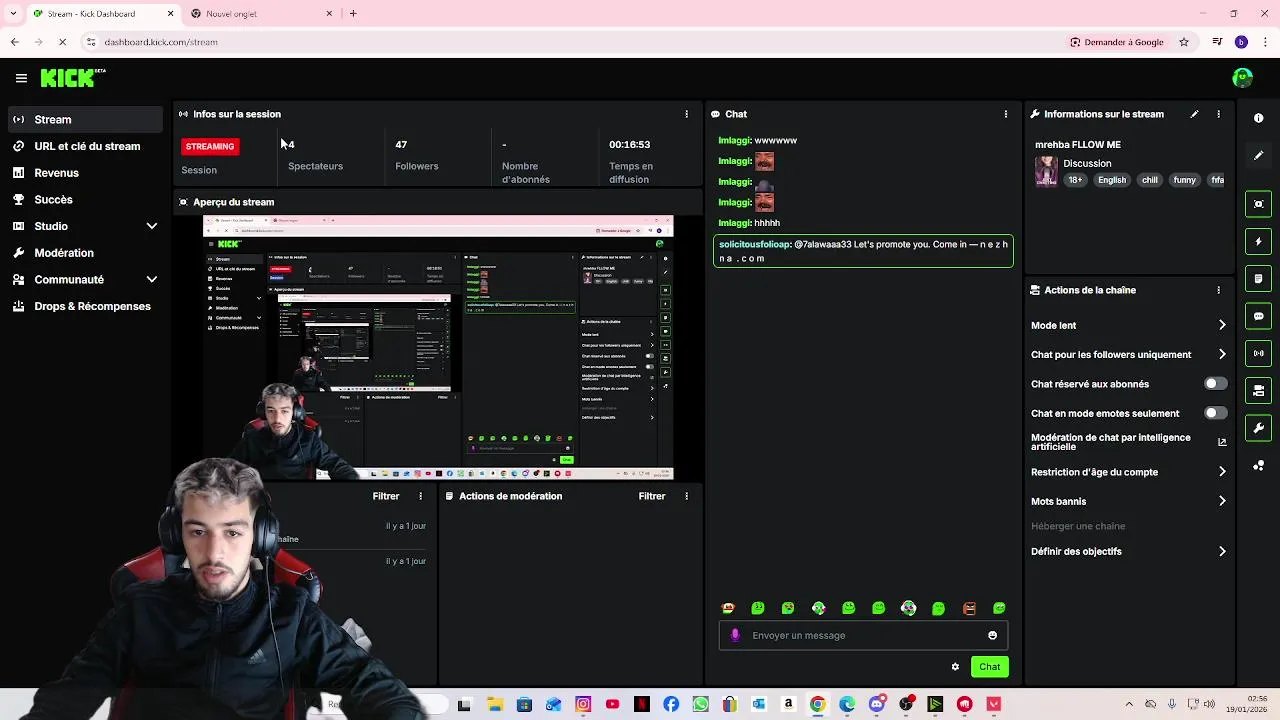Image resolution: width=1280 pixels, height=720 pixels.
Task: Open options menu of Informations sur le stream
Action: (1218, 114)
